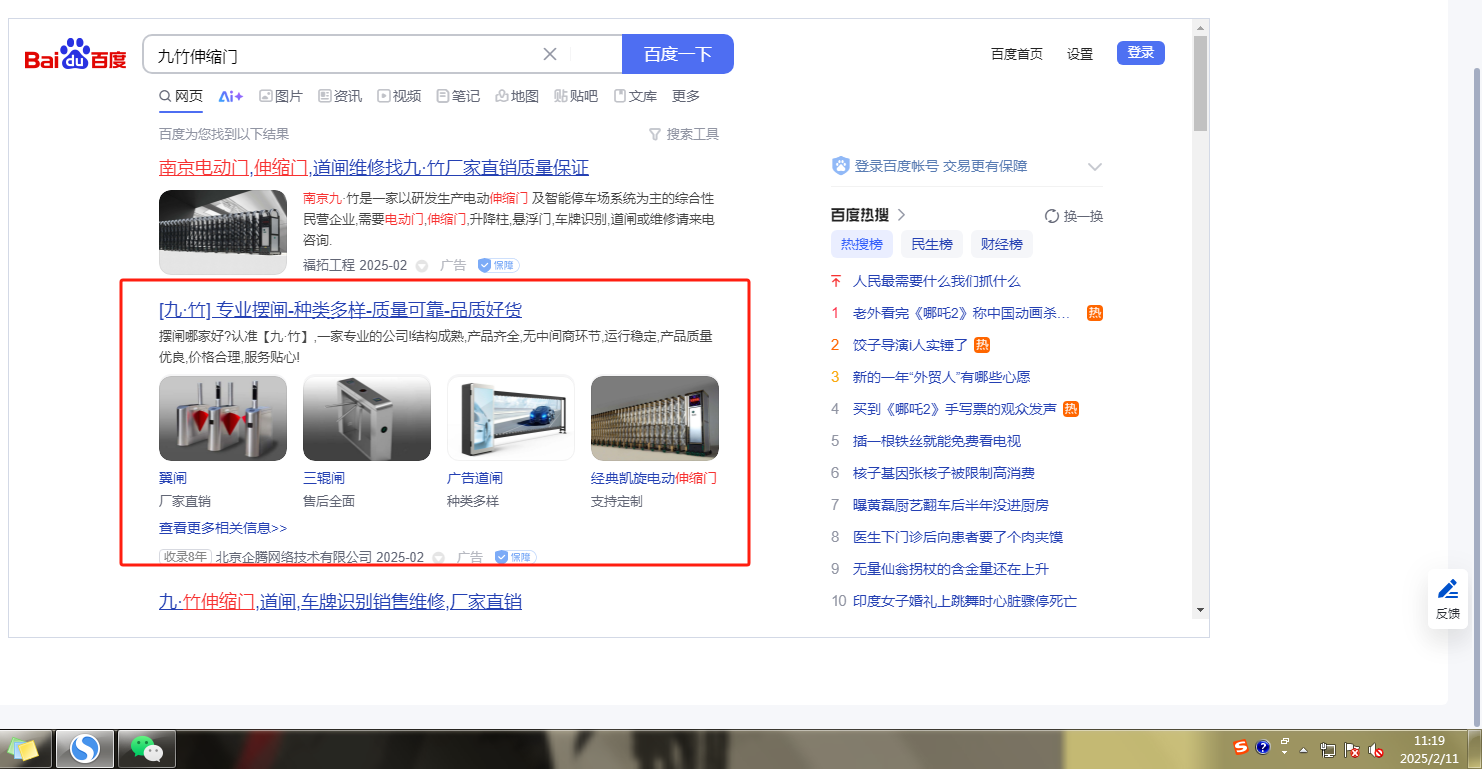Click the 翼闸 product thumbnail
Viewport: 1482px width, 769px height.
tap(223, 418)
